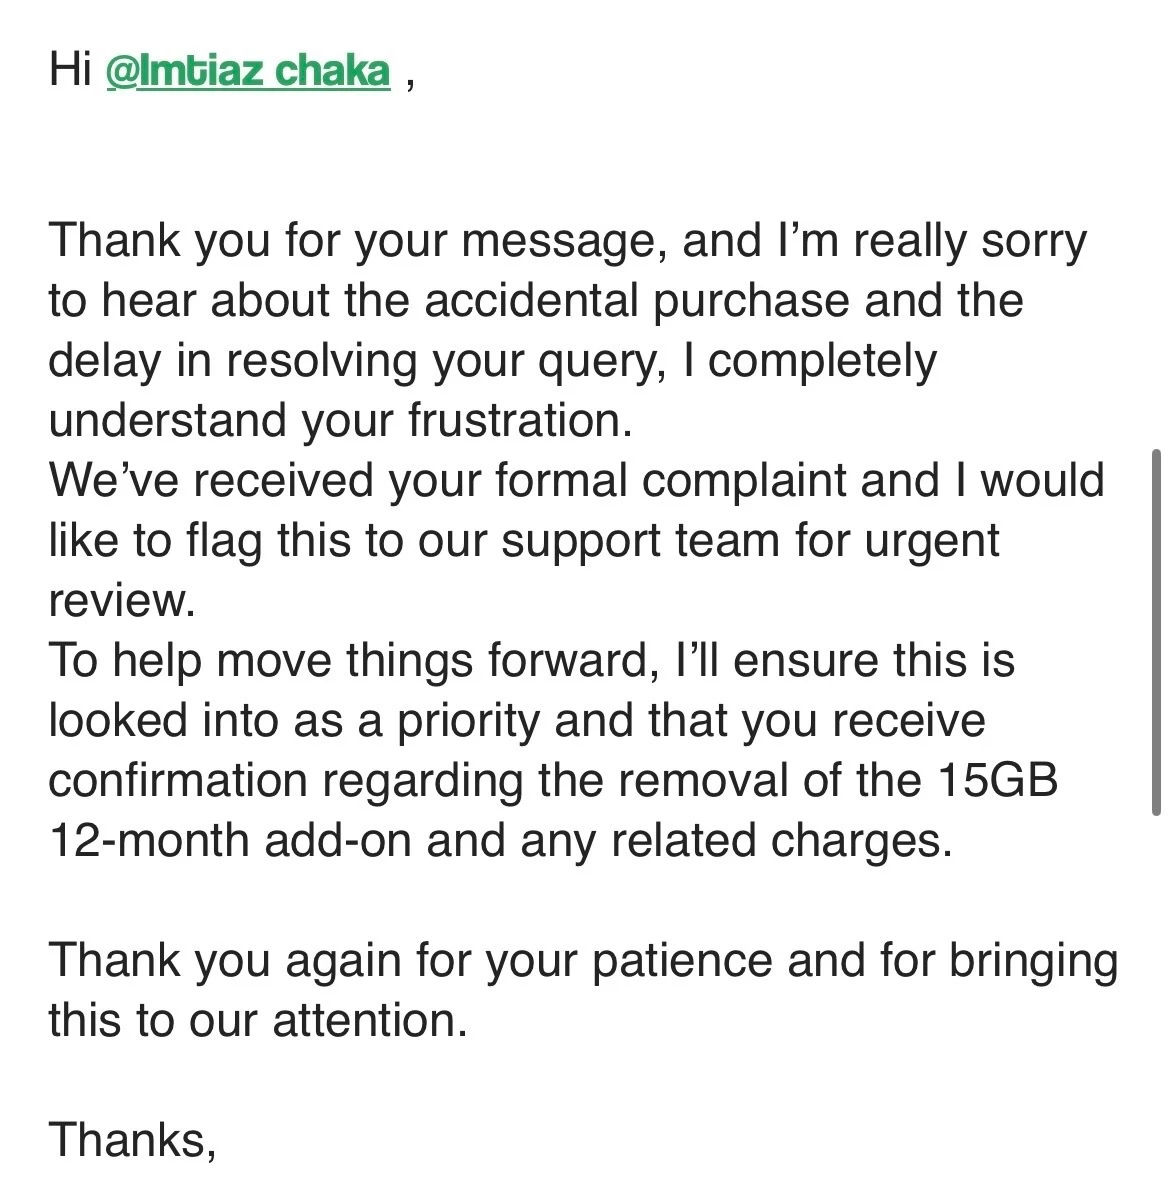Click the closing "Thanks," line

click(132, 1140)
